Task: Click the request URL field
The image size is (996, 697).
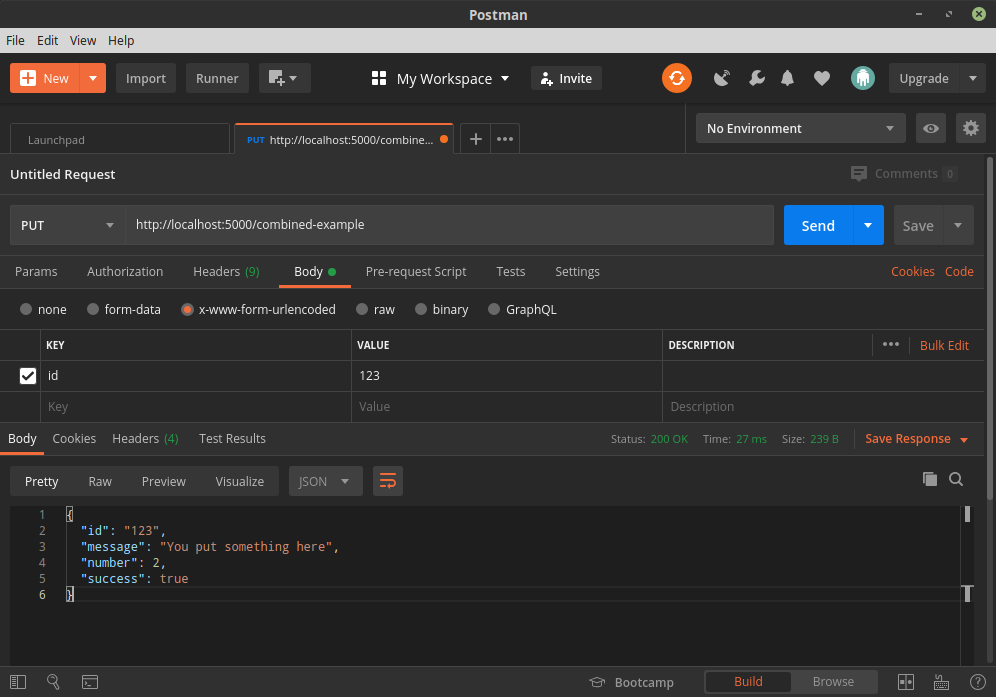Action: (x=449, y=225)
